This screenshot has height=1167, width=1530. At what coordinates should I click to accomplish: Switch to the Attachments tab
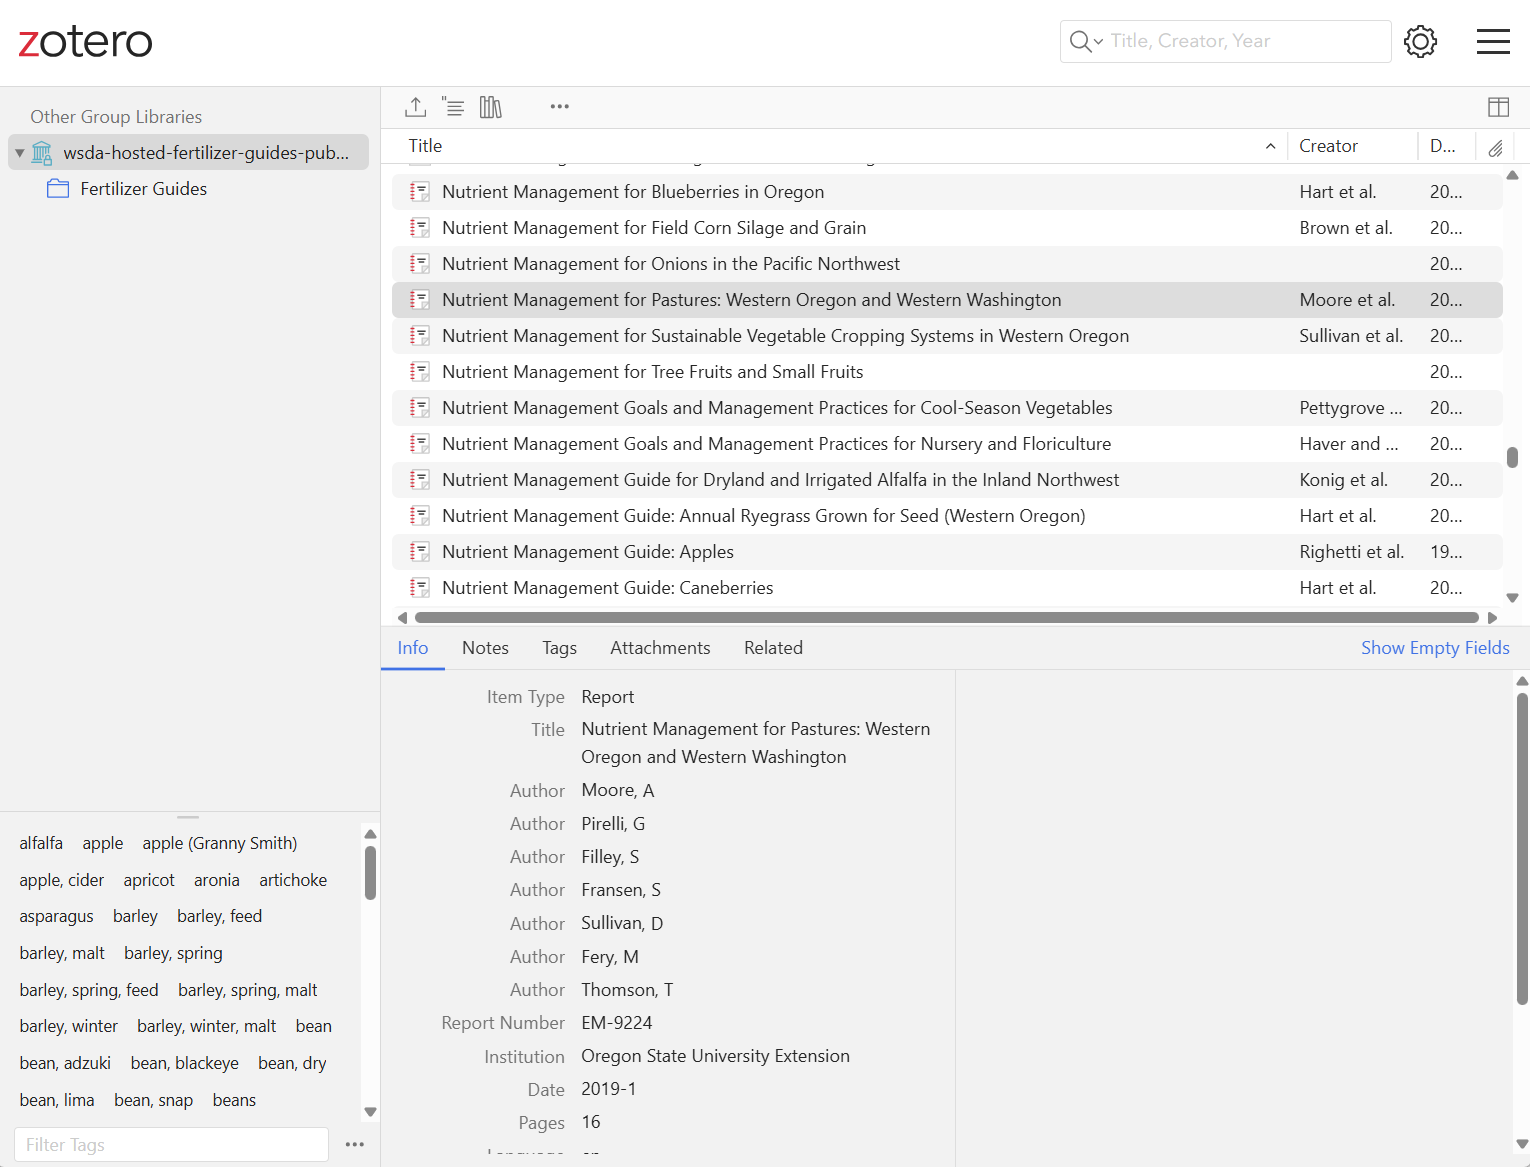tap(659, 648)
